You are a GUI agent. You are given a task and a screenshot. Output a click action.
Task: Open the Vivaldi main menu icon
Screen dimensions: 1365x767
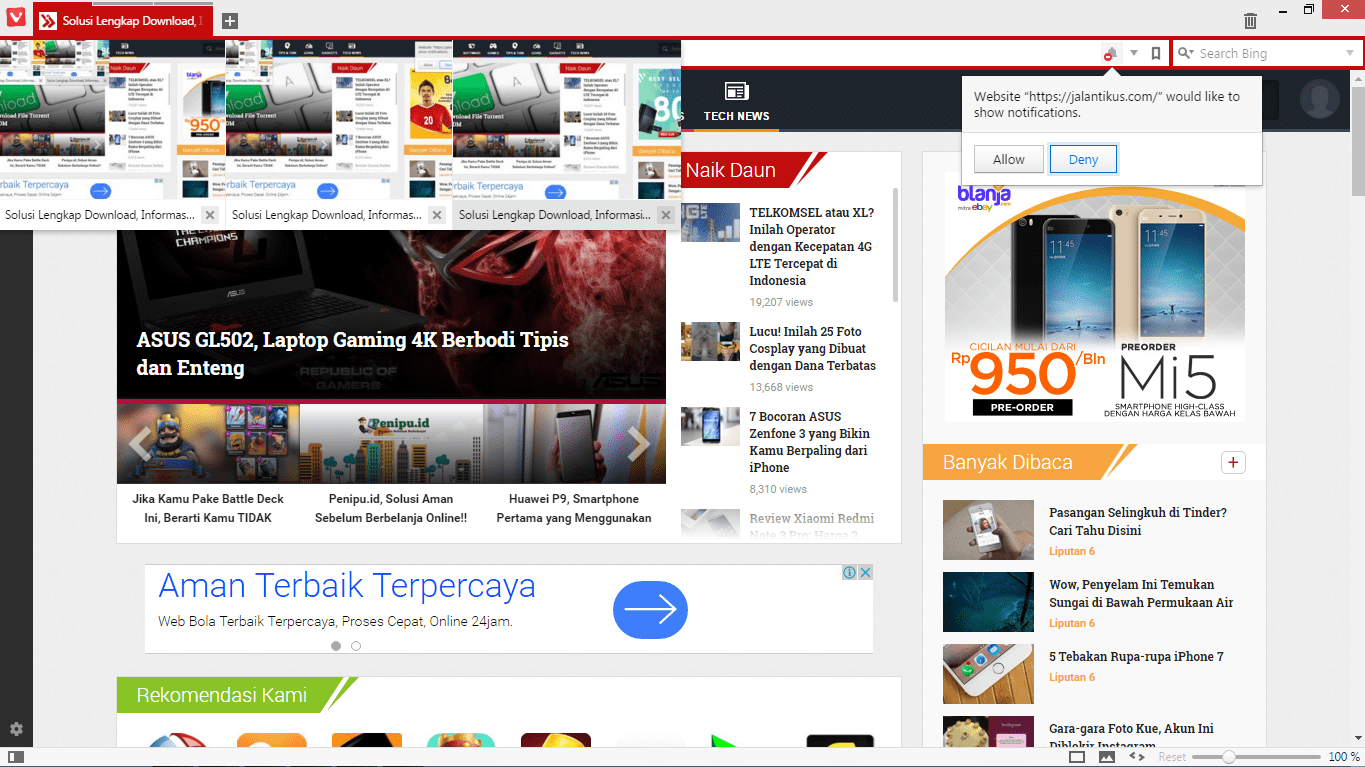pos(16,19)
